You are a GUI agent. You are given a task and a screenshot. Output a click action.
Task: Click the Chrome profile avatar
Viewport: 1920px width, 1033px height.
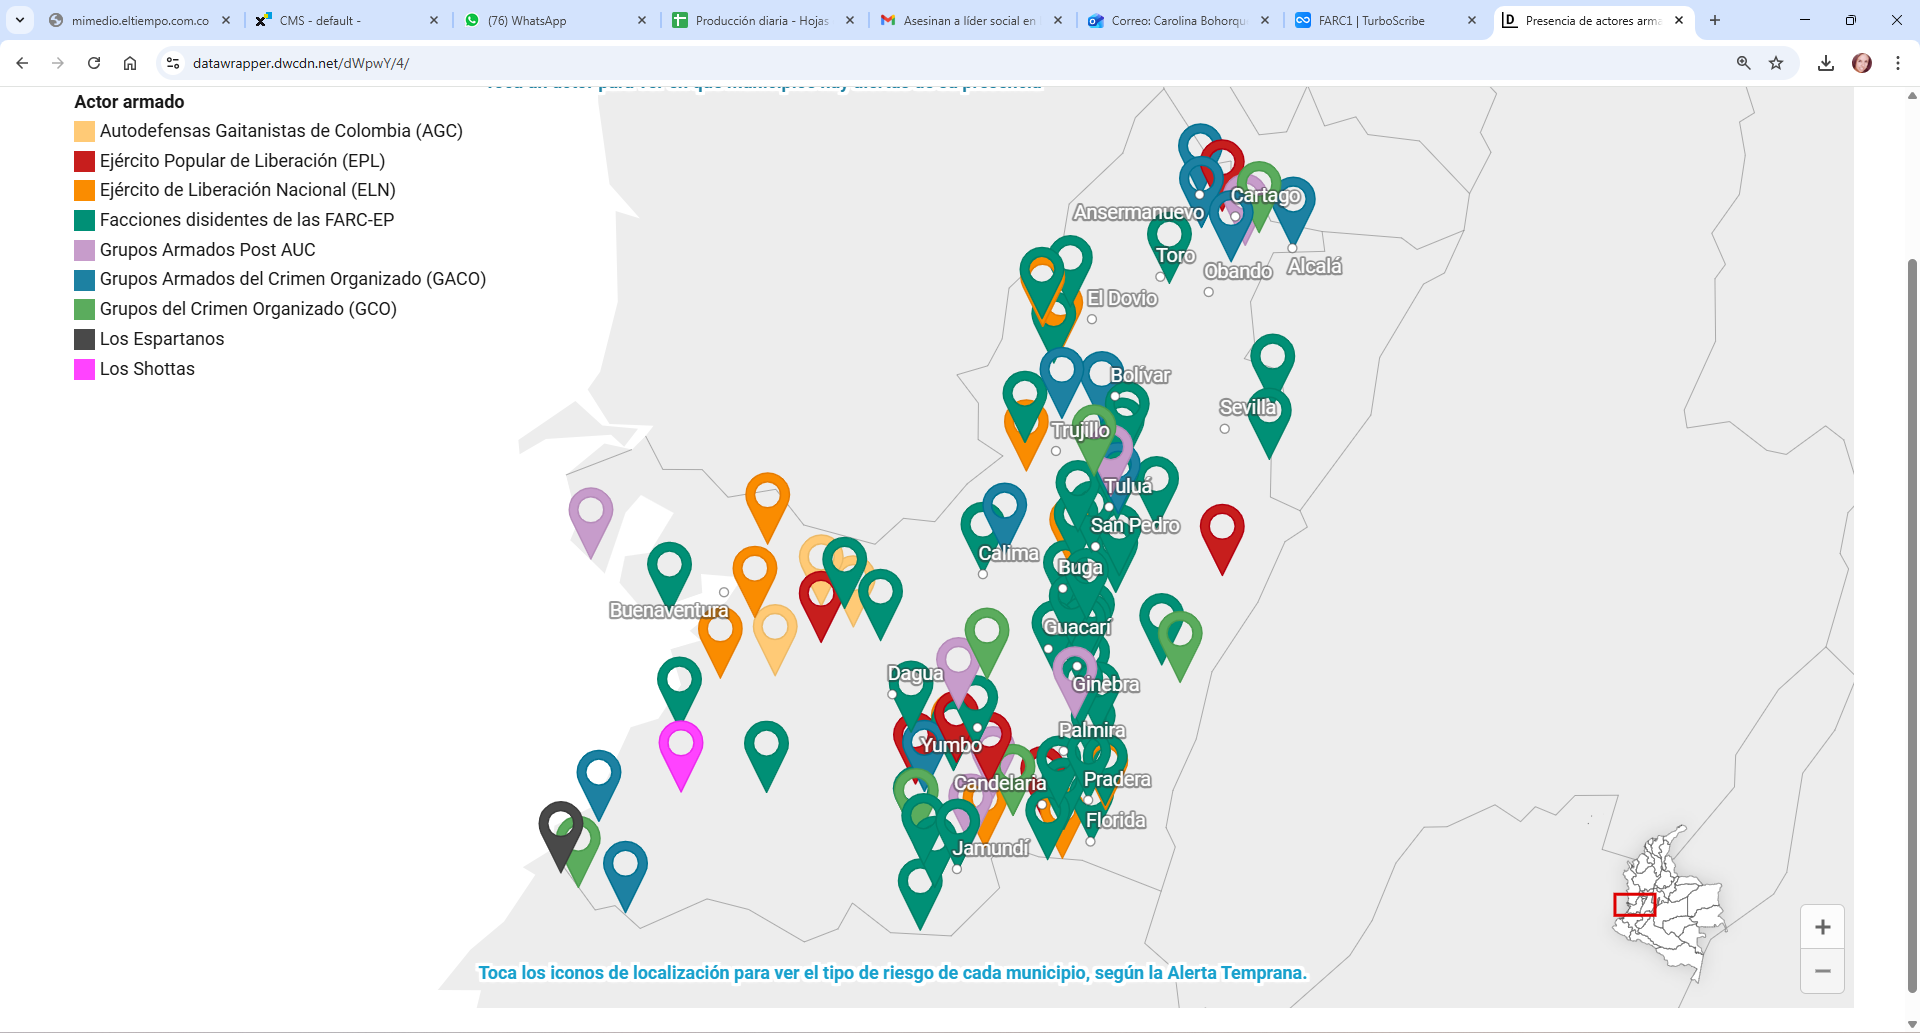point(1862,62)
